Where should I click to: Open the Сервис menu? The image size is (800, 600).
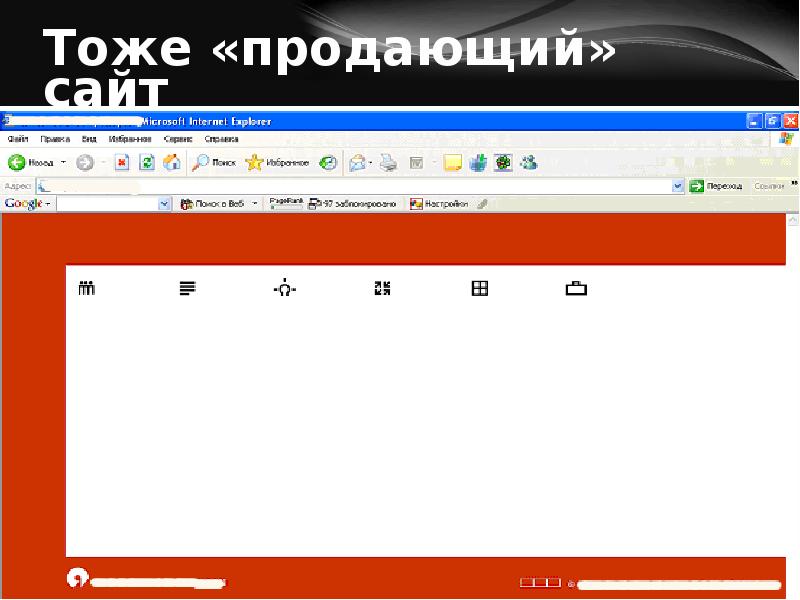[x=179, y=140]
